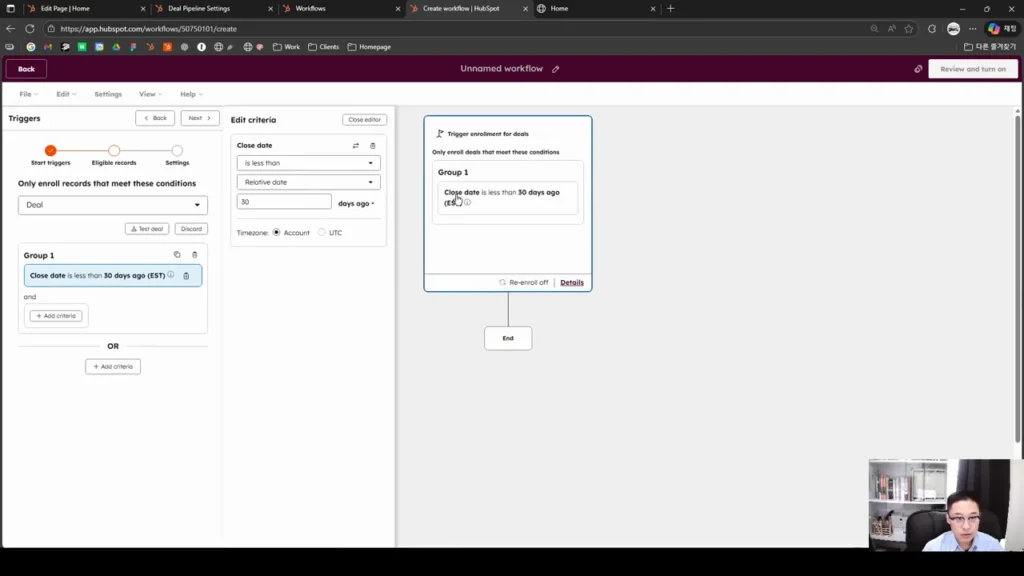This screenshot has width=1024, height=576.
Task: Open the 'days ago' unit dropdown
Action: tap(357, 204)
